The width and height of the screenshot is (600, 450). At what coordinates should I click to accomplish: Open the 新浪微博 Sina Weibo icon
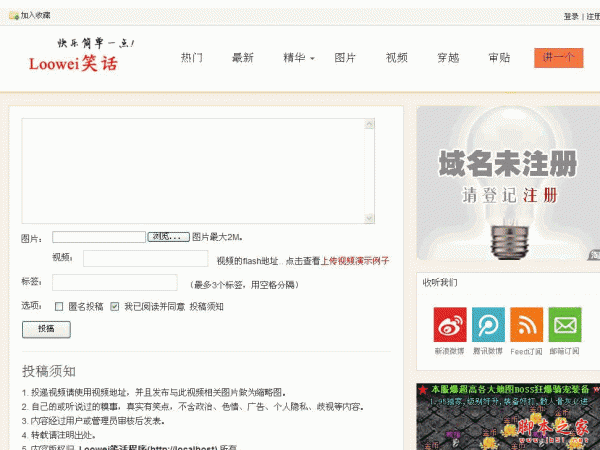[x=450, y=324]
